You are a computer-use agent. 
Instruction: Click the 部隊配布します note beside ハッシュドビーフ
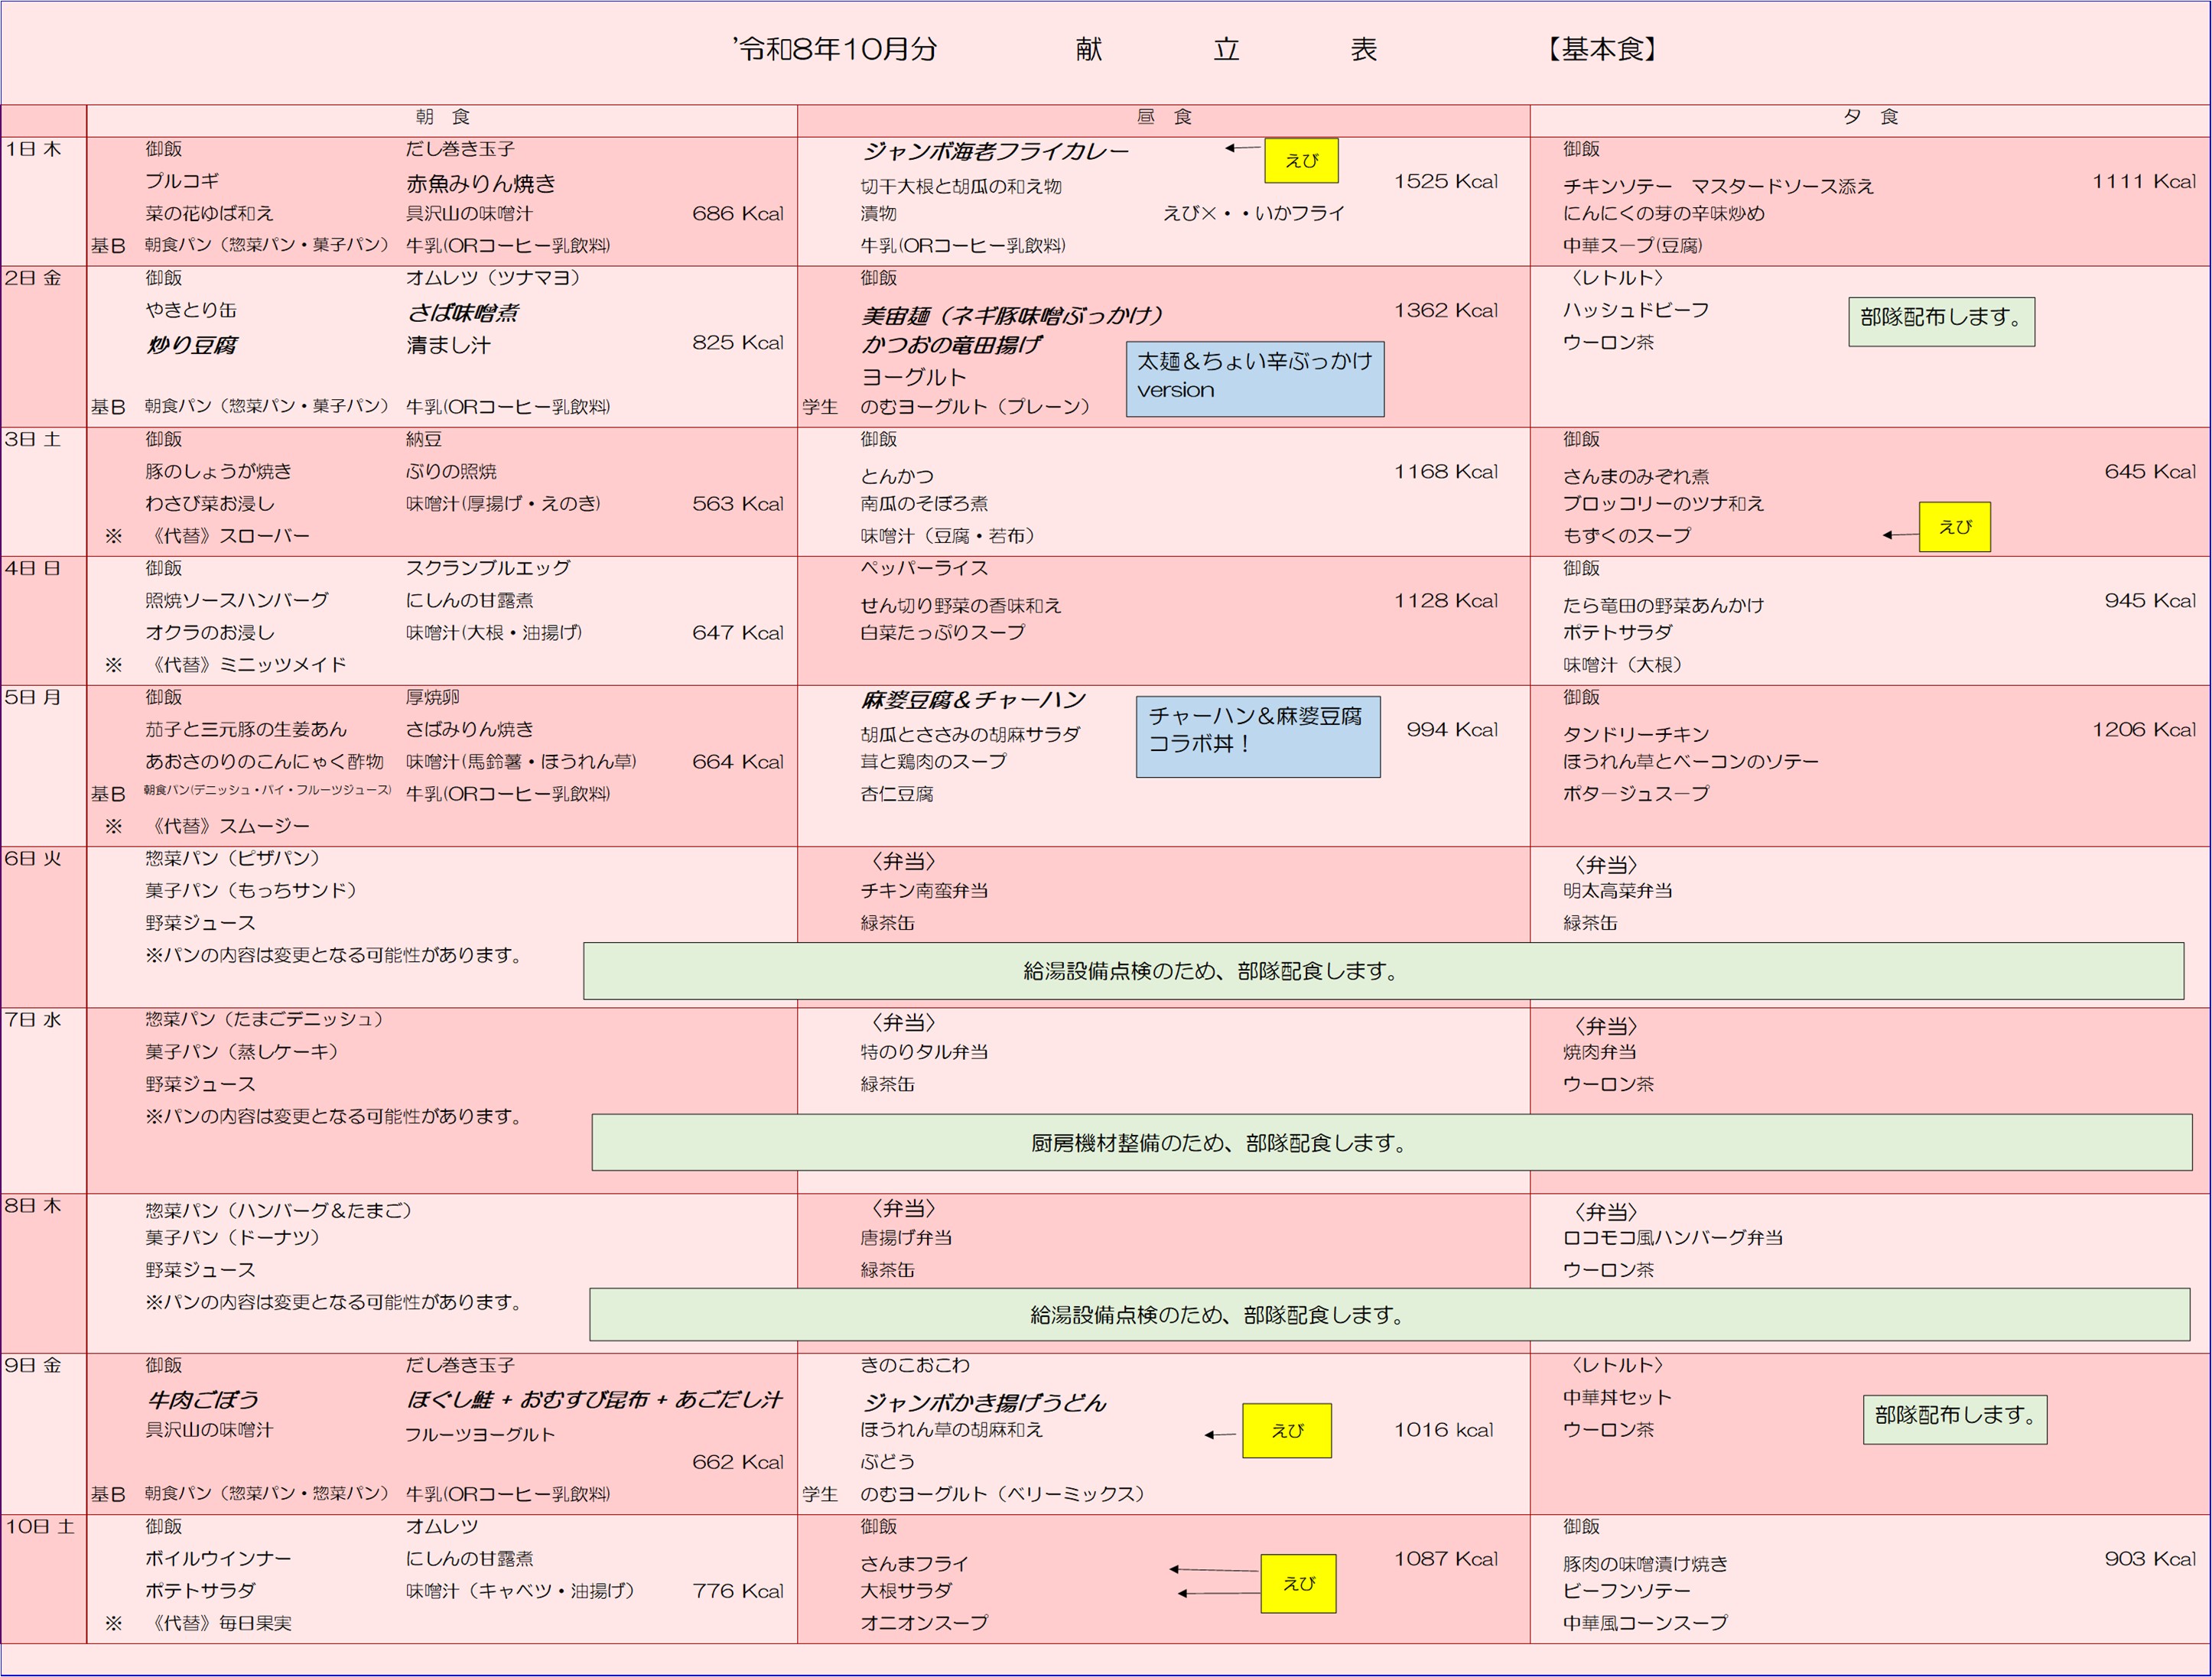pos(1941,322)
